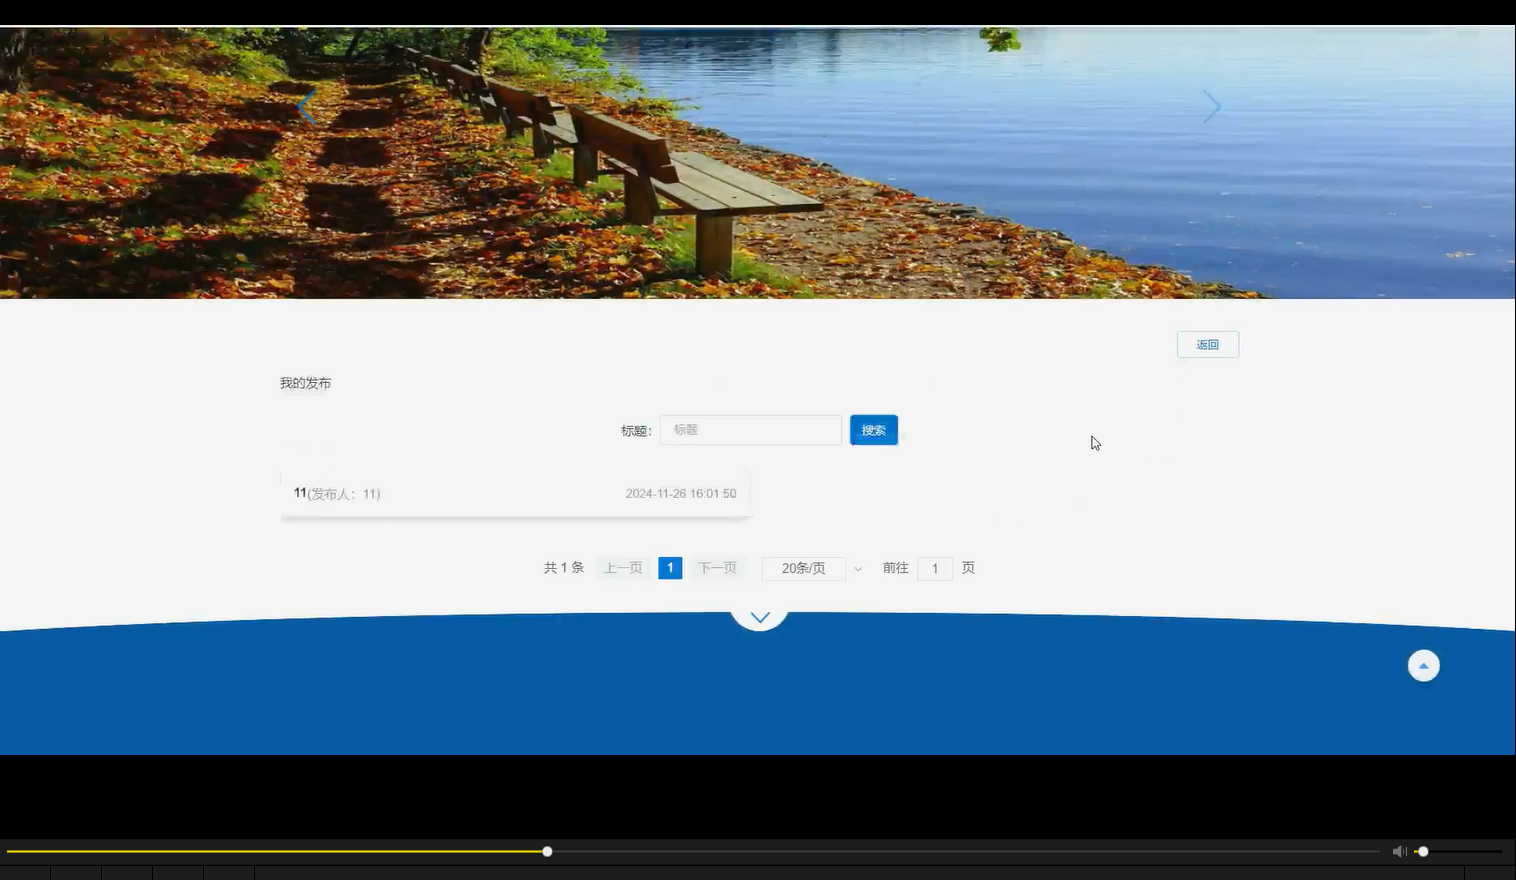
Task: Click the 我的发布 heading text
Action: coord(305,383)
